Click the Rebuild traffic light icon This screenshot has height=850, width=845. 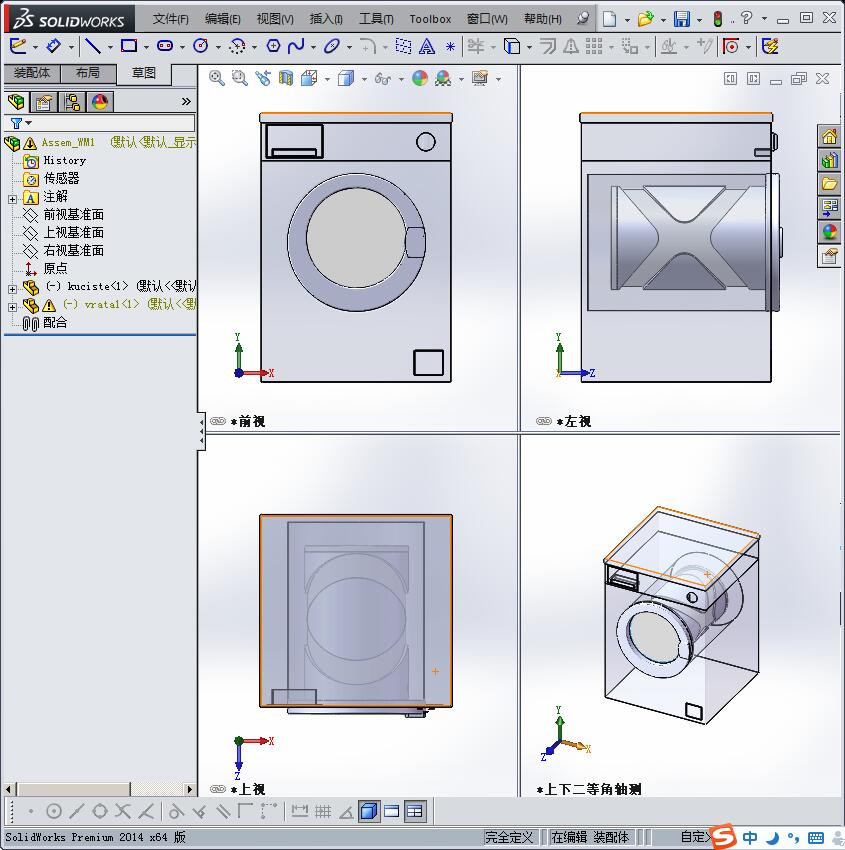click(x=718, y=19)
